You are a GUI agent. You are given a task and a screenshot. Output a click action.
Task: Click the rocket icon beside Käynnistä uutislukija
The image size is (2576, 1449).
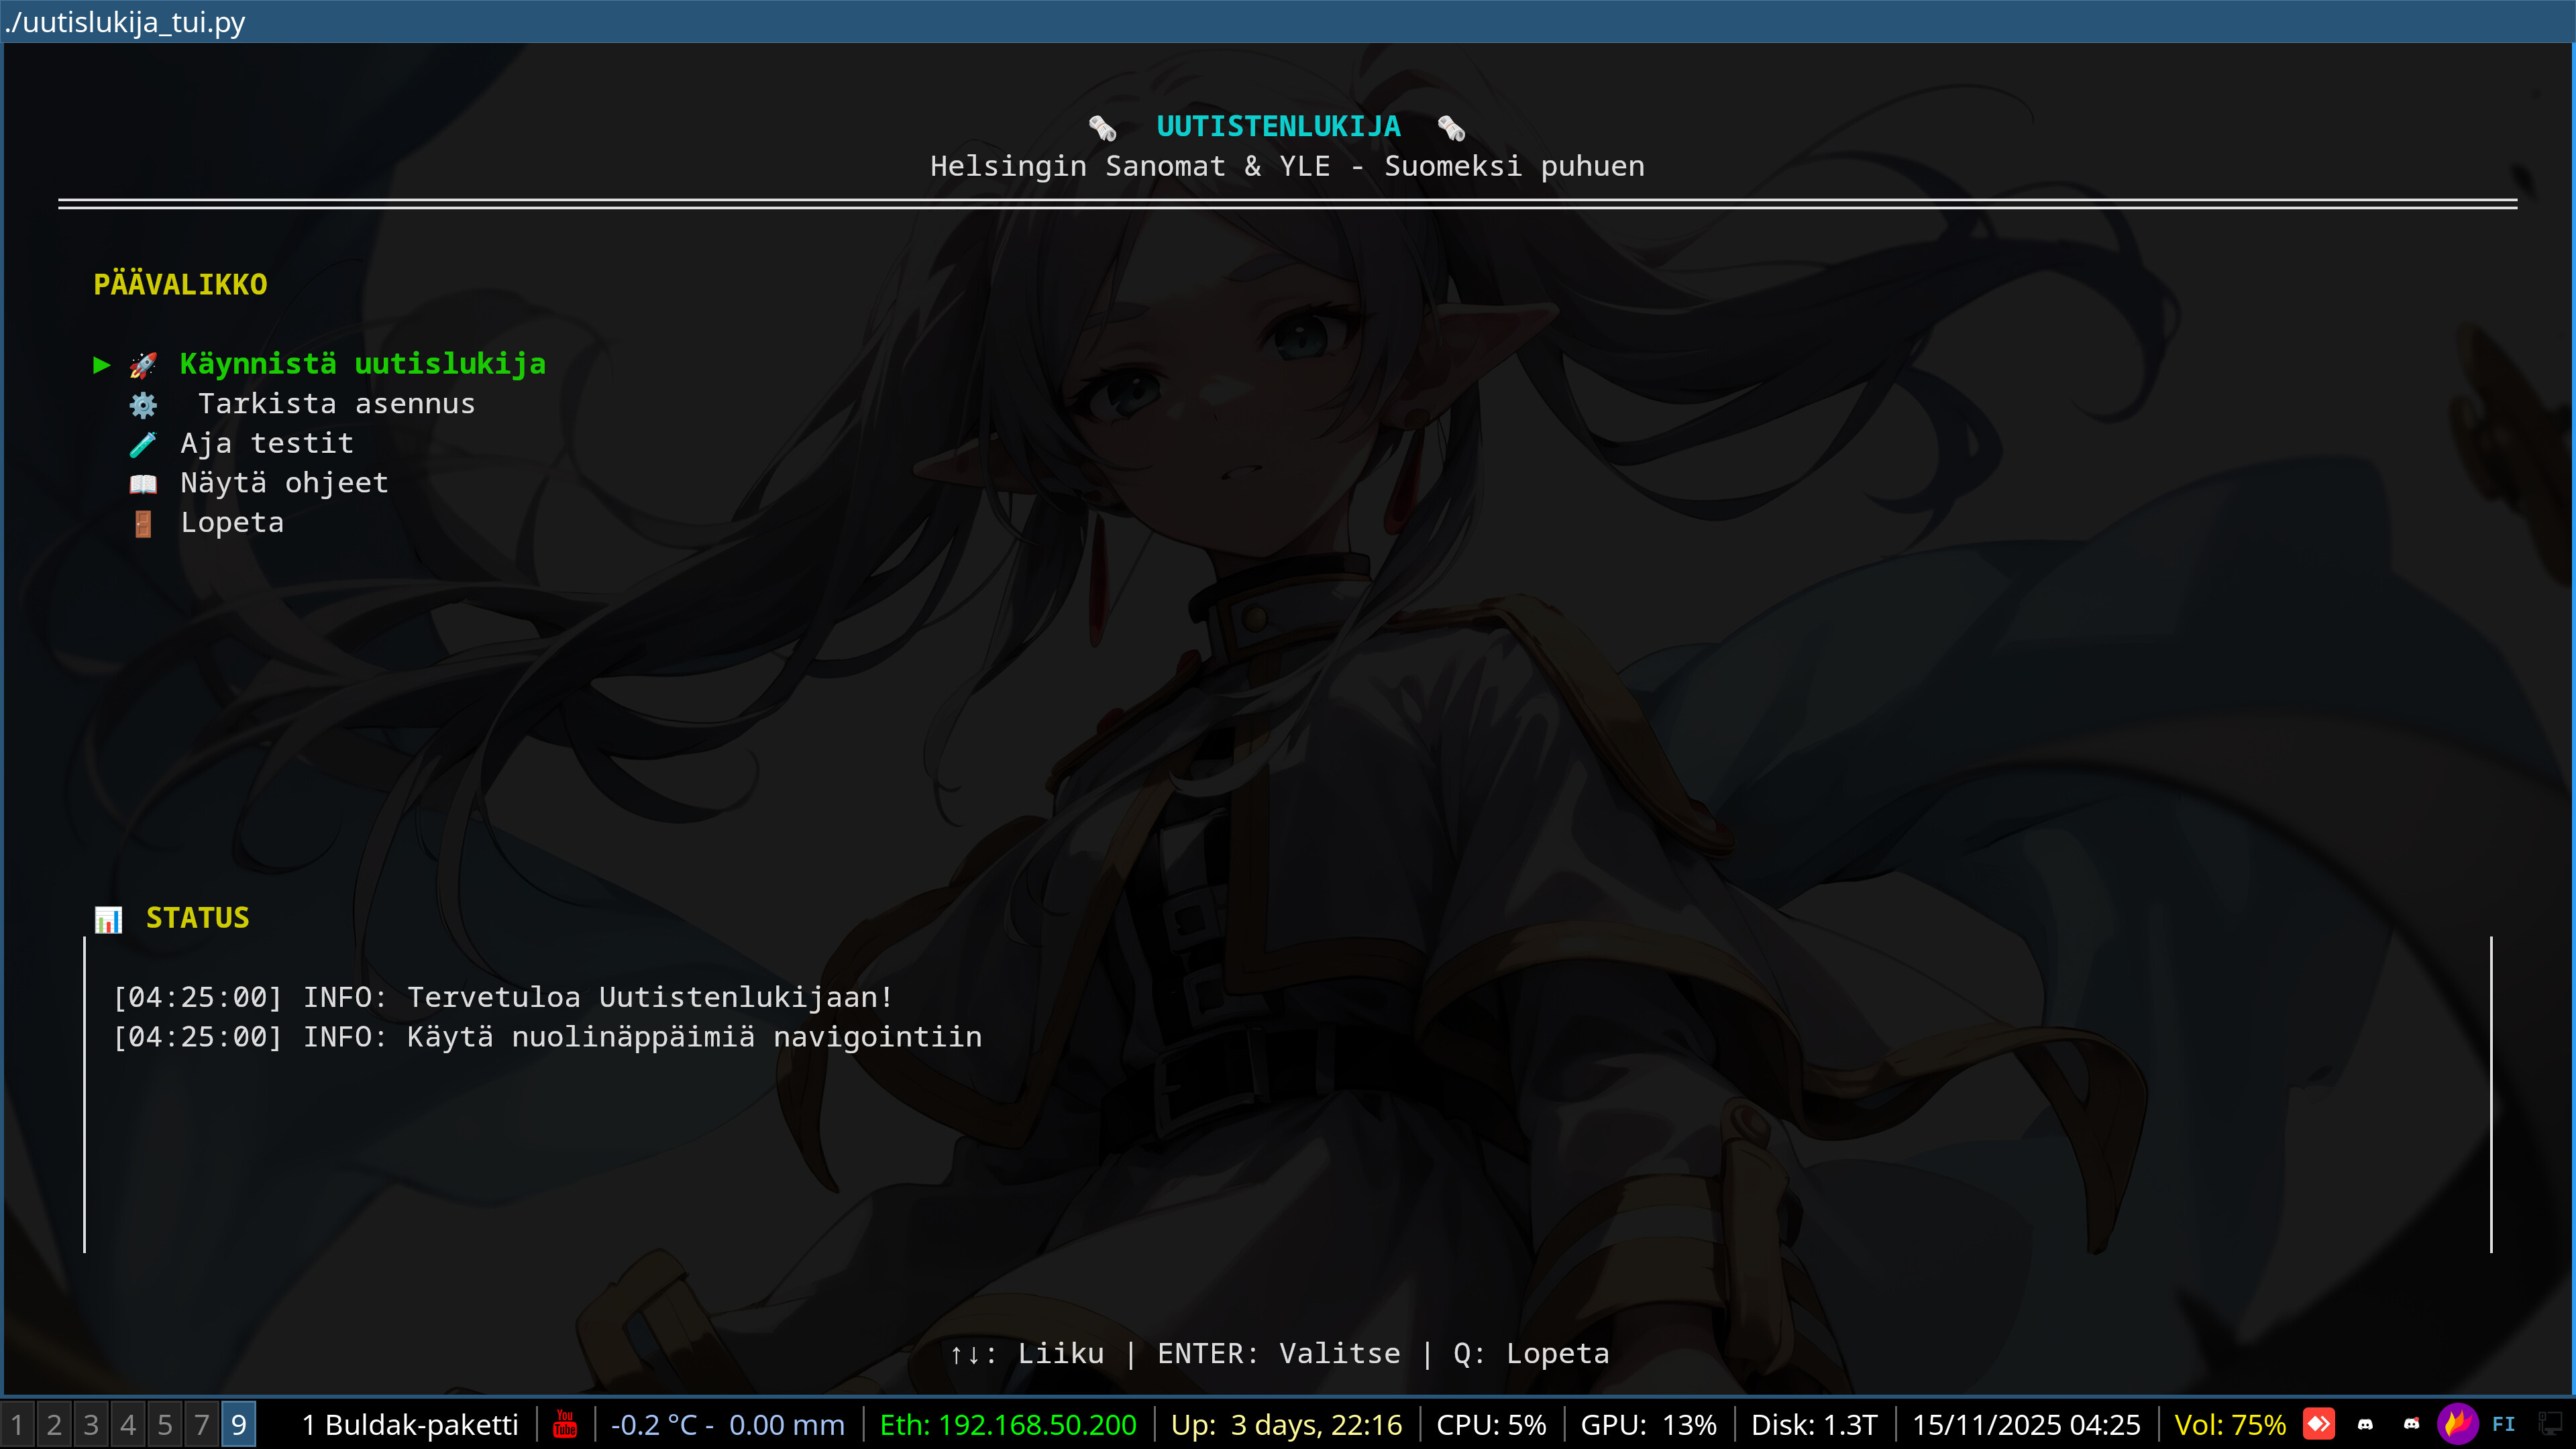pyautogui.click(x=143, y=365)
